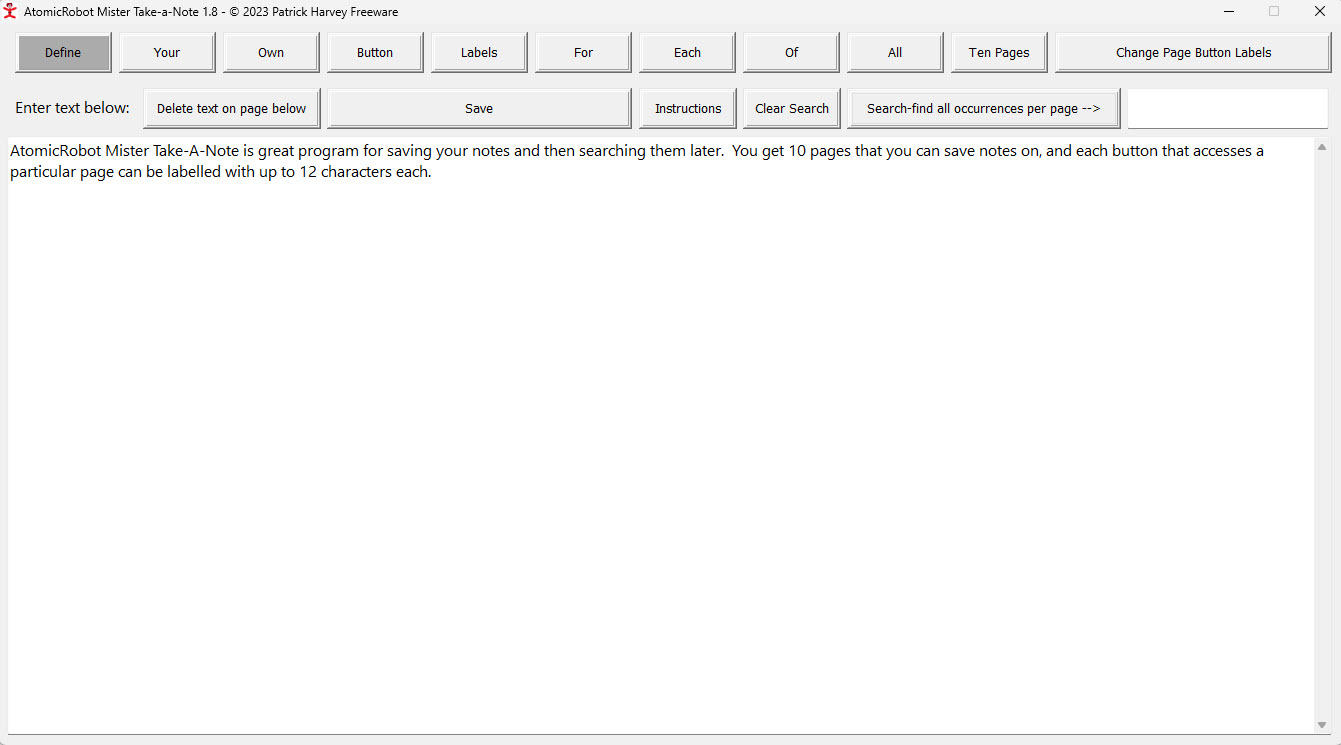This screenshot has height=745, width=1341.
Task: Switch to the 'For' page
Action: [x=583, y=53]
